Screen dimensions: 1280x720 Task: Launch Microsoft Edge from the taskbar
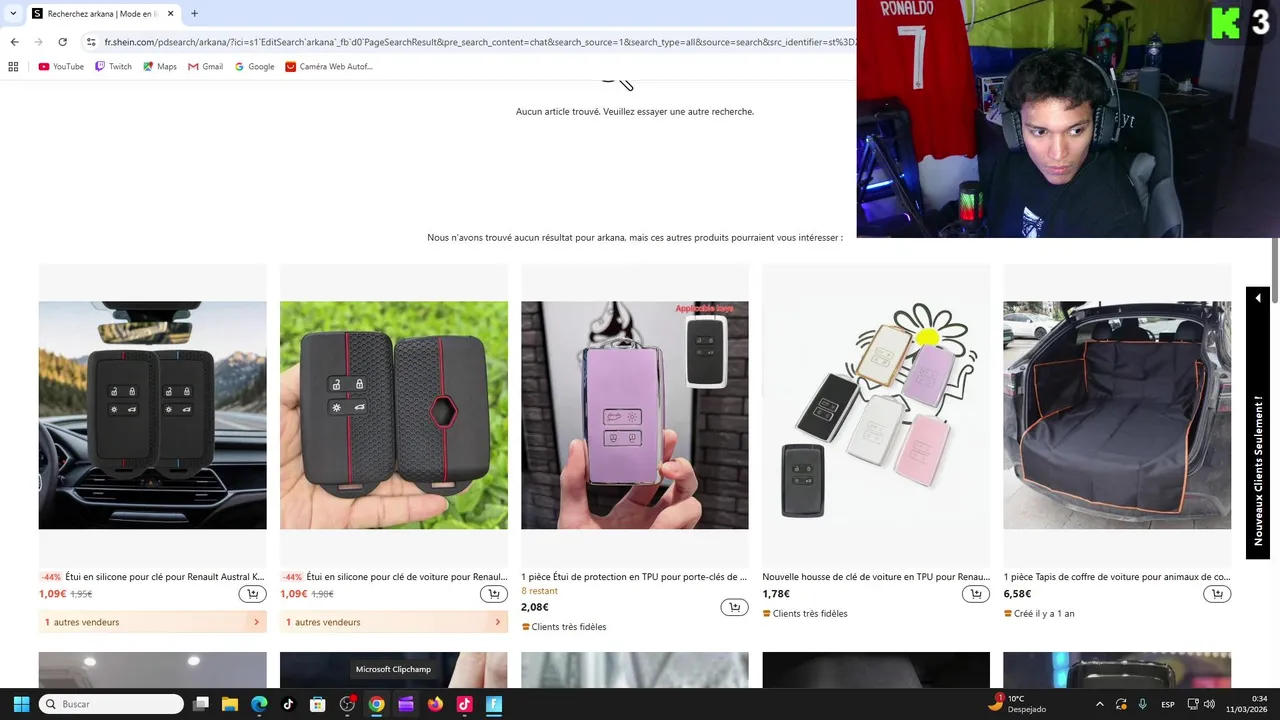[259, 704]
